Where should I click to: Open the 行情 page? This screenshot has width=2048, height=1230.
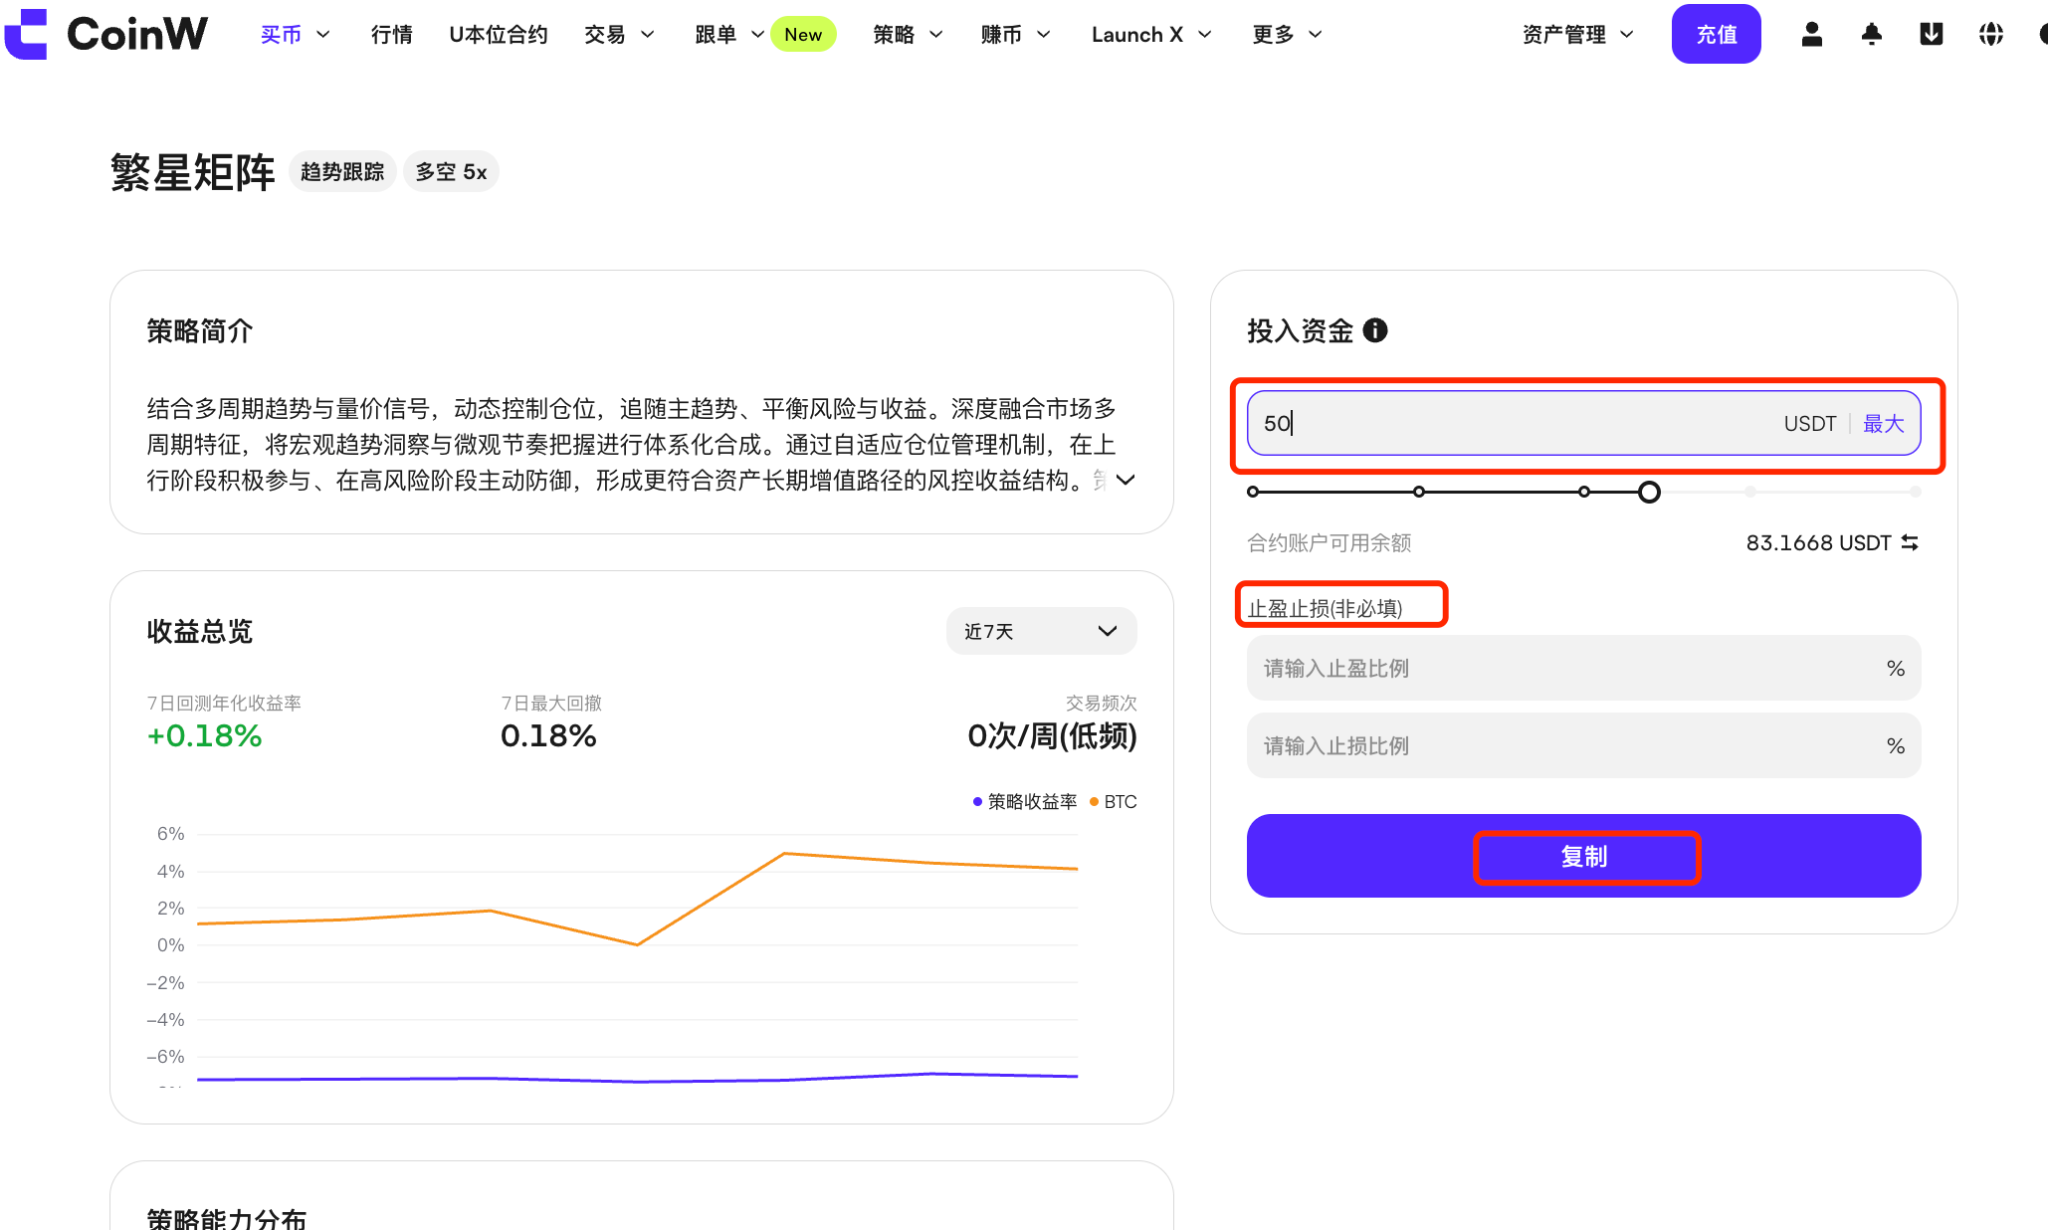[x=391, y=34]
